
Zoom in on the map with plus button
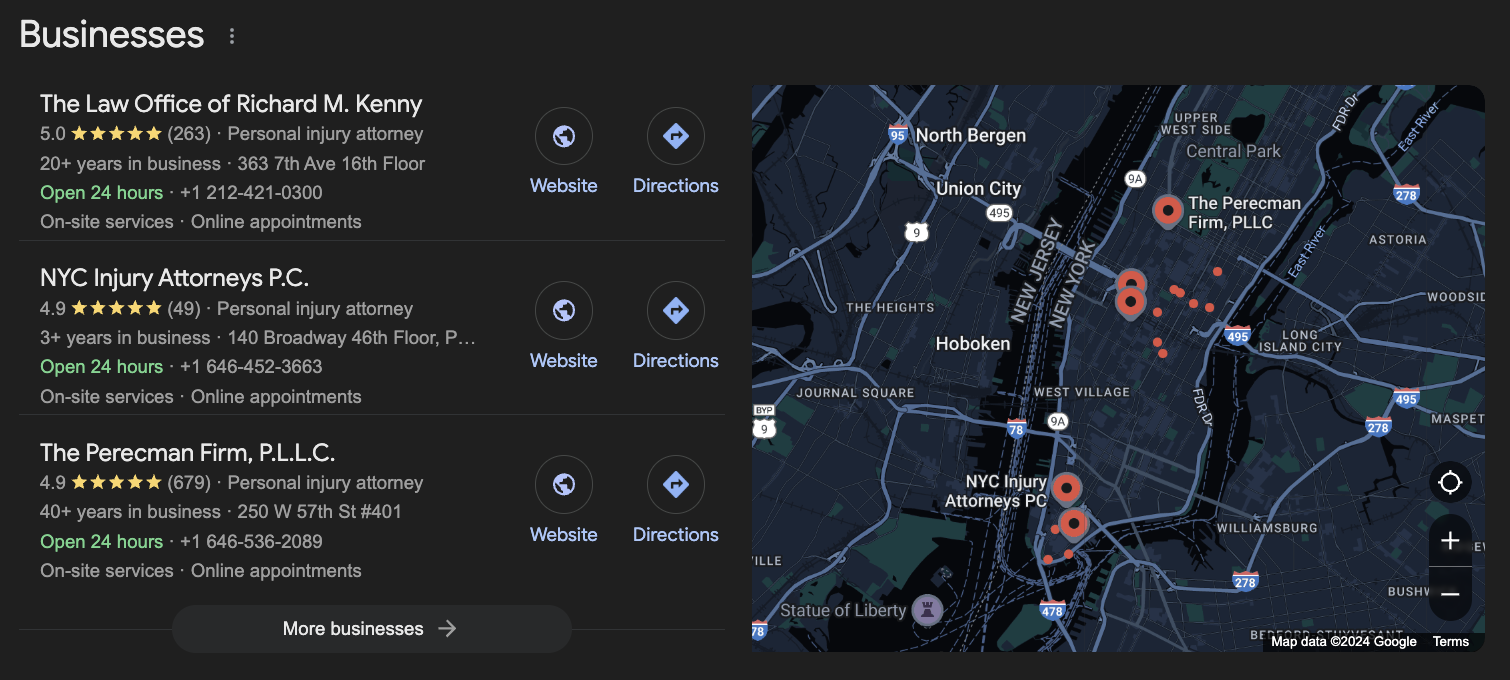point(1450,541)
